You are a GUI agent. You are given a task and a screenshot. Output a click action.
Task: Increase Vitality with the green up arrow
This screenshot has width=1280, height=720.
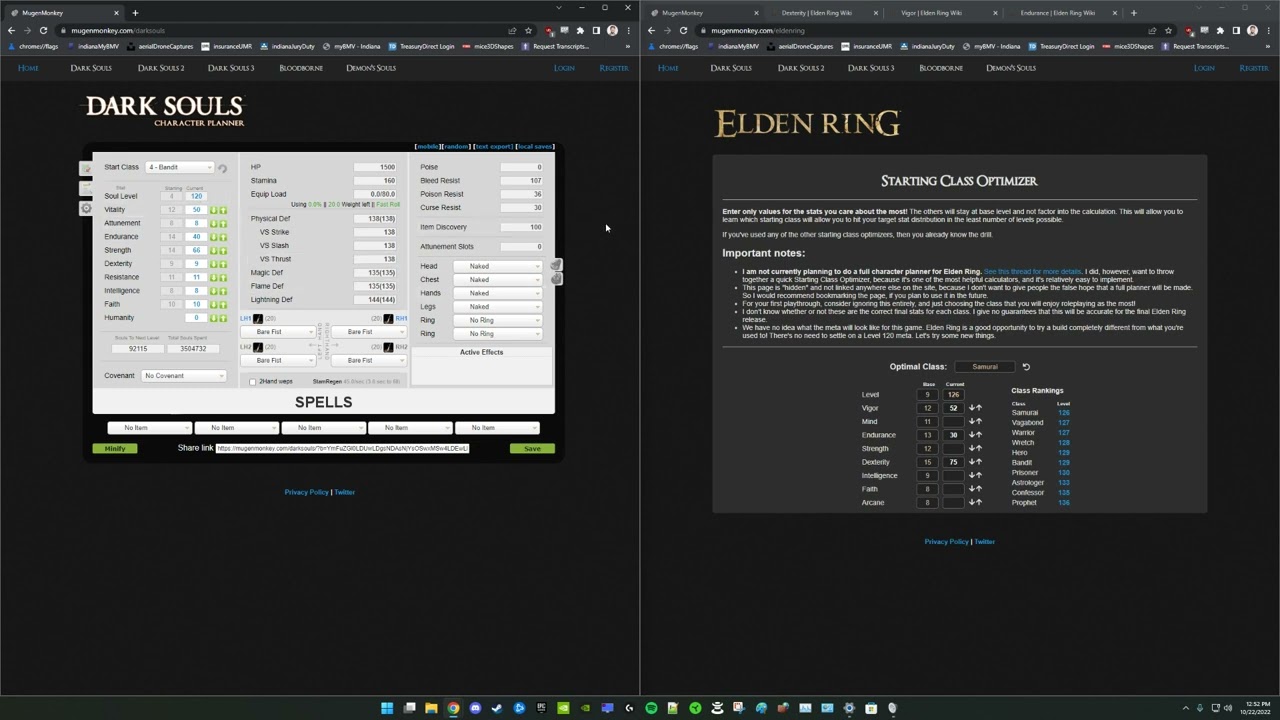223,210
